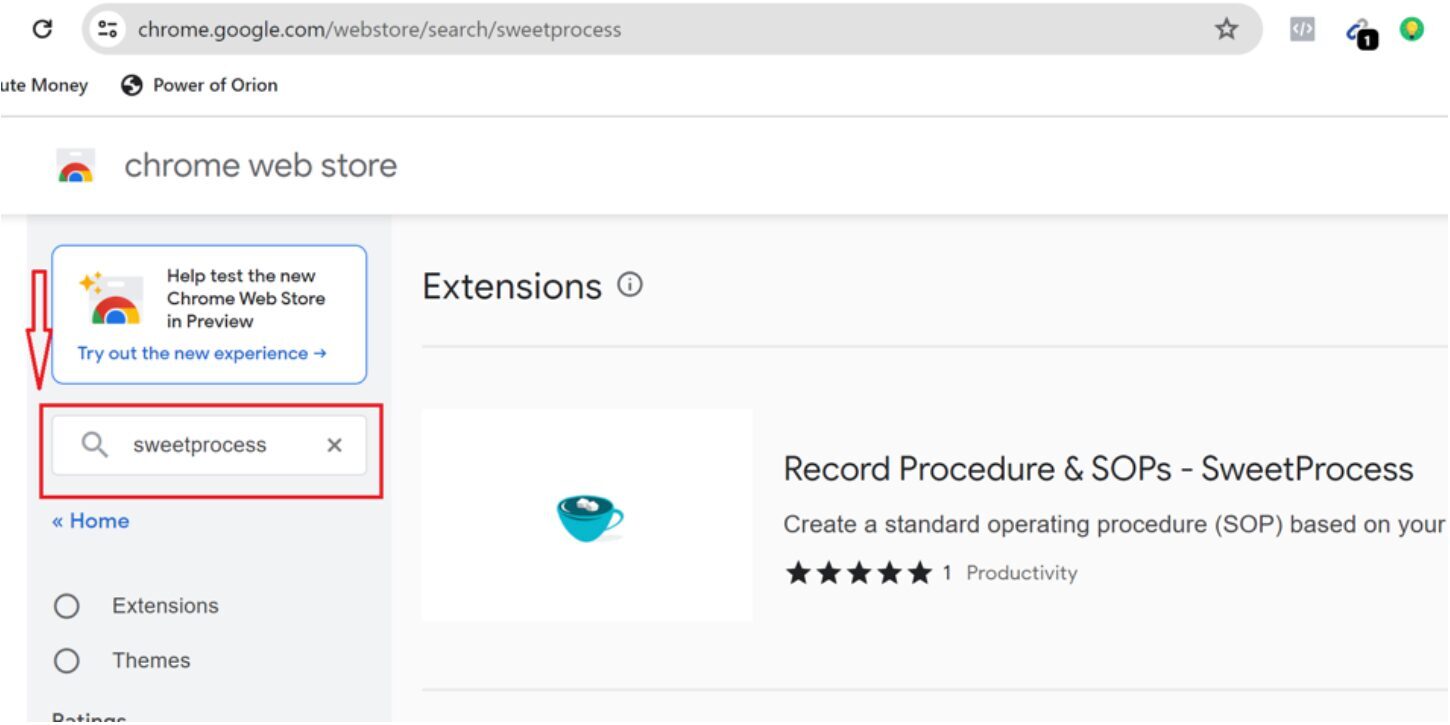Viewport: 1450px width, 725px height.
Task: Click the magnifier icon in store search
Action: tap(95, 445)
